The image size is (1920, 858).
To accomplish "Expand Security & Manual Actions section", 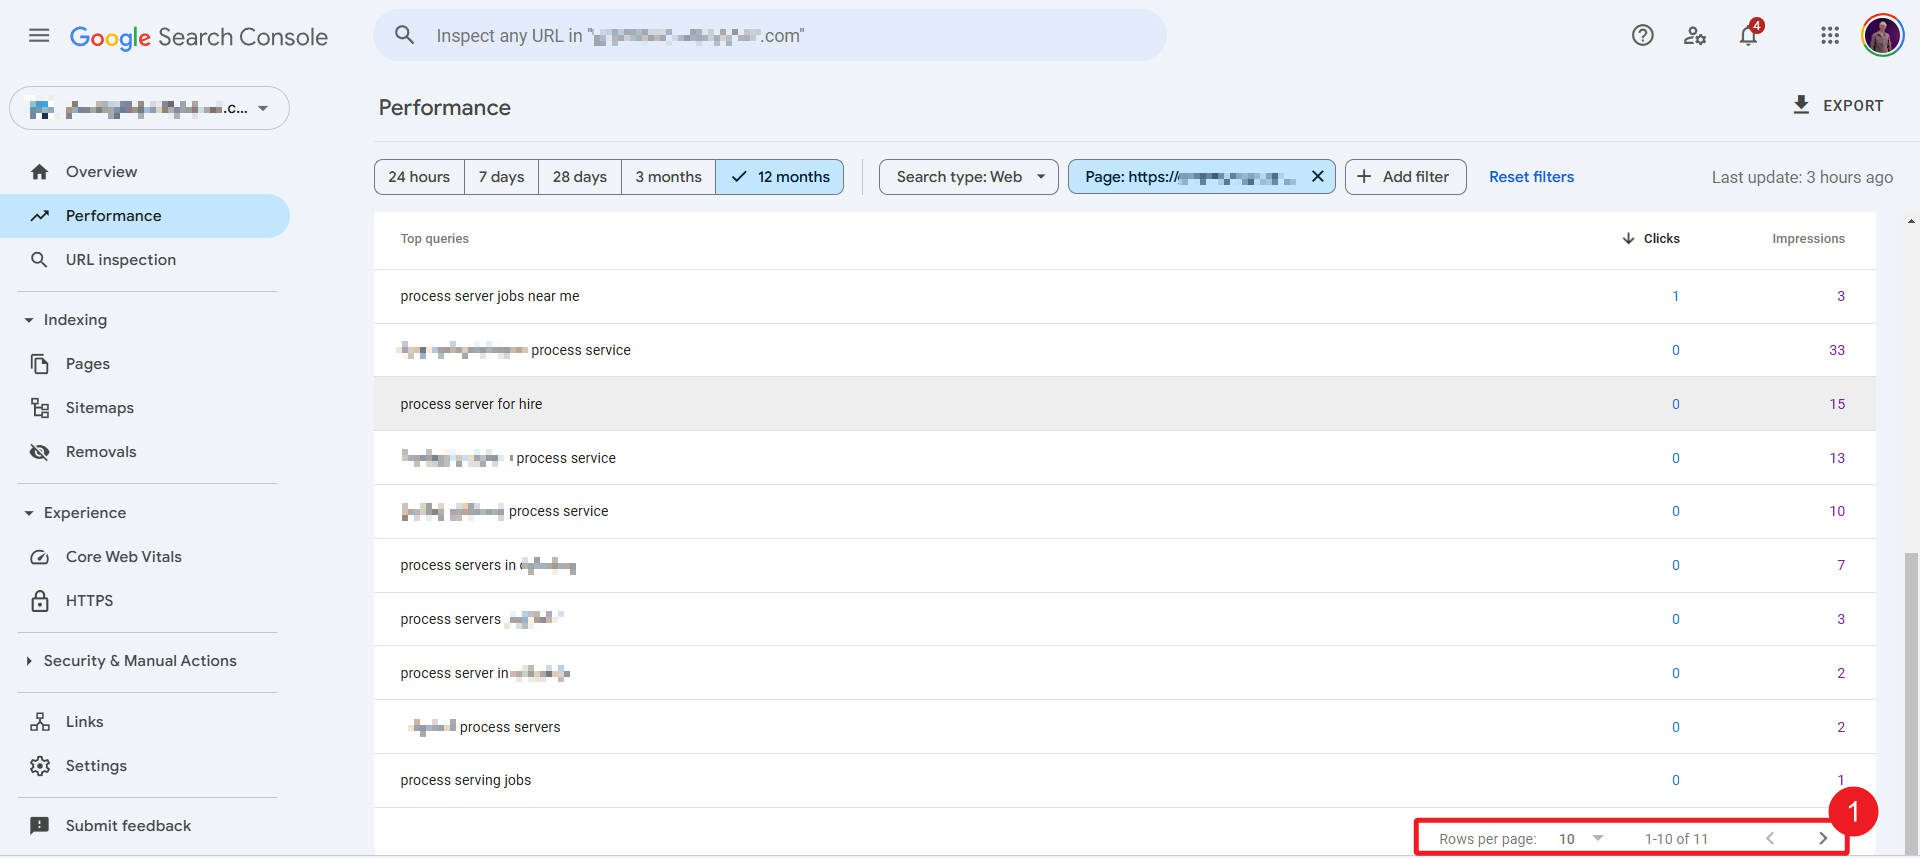I will [29, 661].
